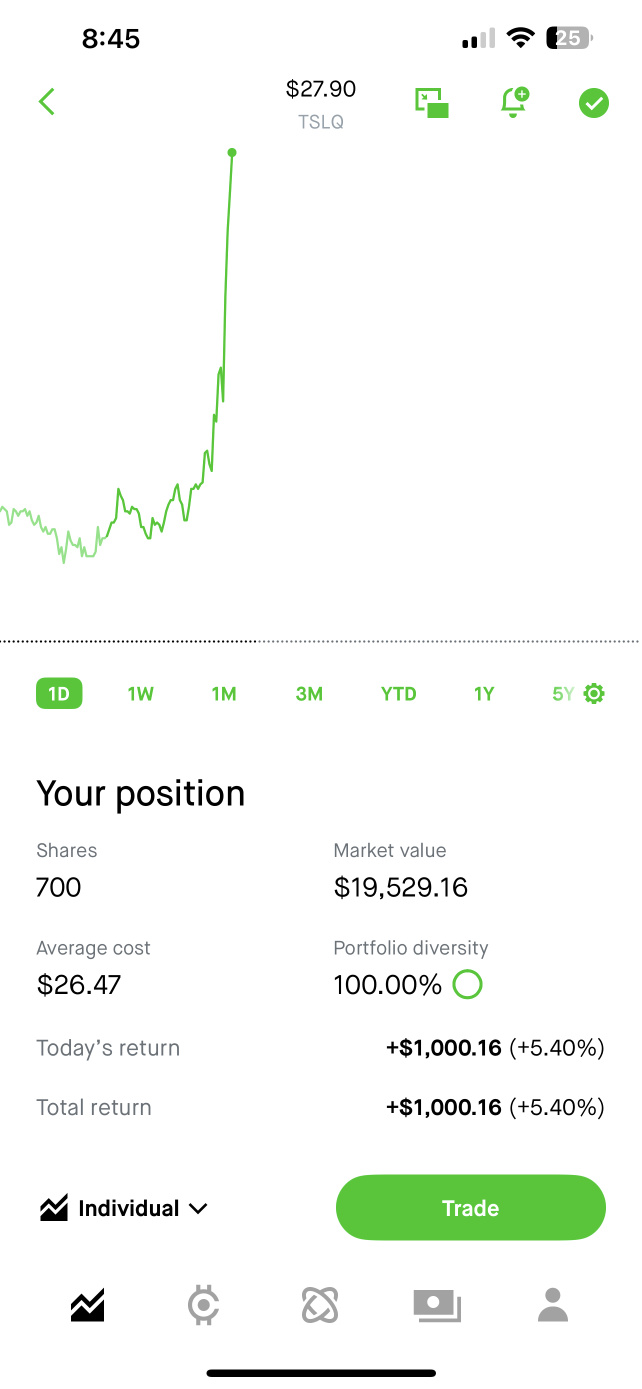This screenshot has height=1389, width=642.
Task: Switch chart to YTD range
Action: pyautogui.click(x=399, y=694)
